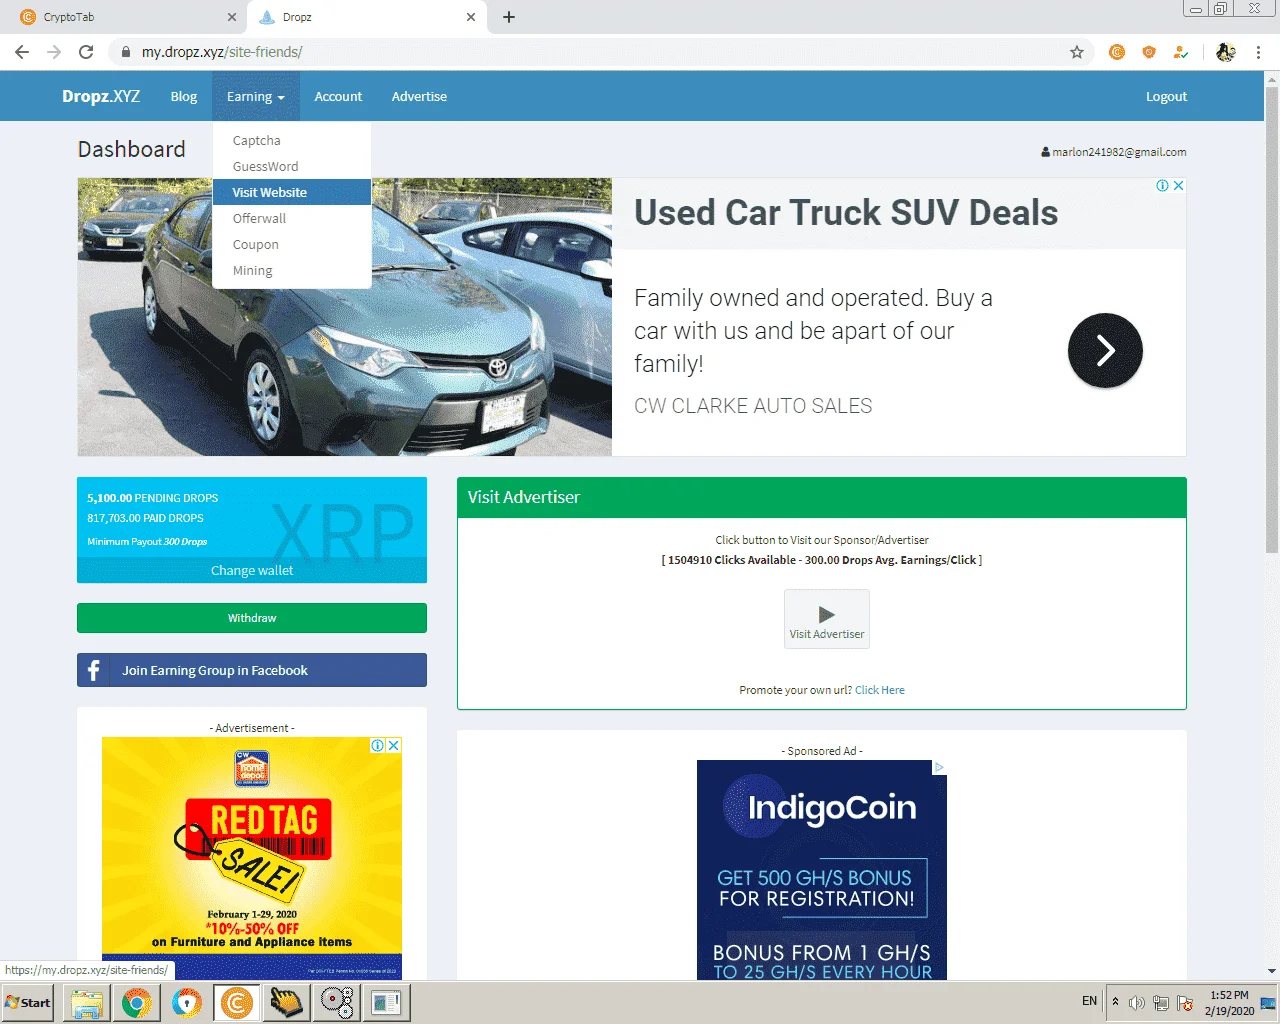Open File Explorer from the taskbar
1280x1024 pixels.
pos(87,1002)
